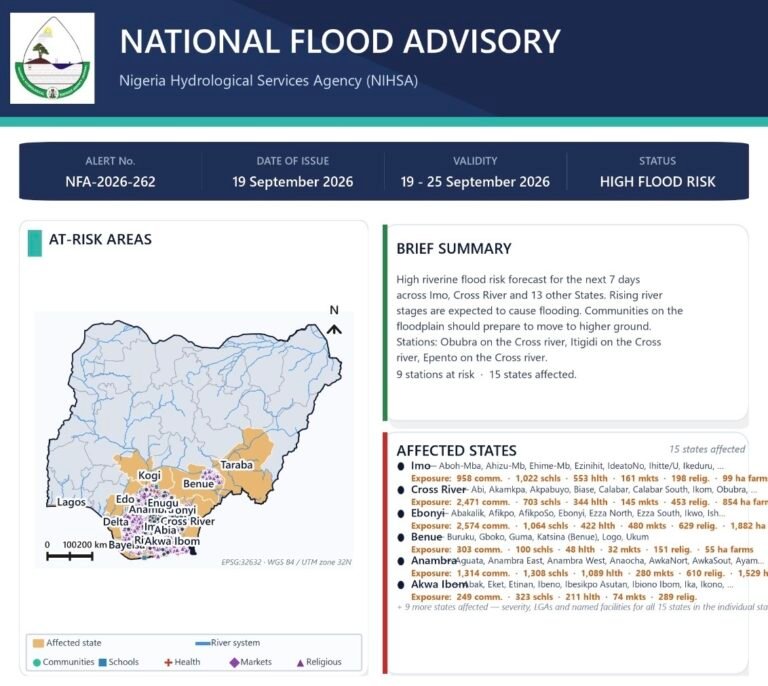Click the alert number NFA-2026-262

110,182
